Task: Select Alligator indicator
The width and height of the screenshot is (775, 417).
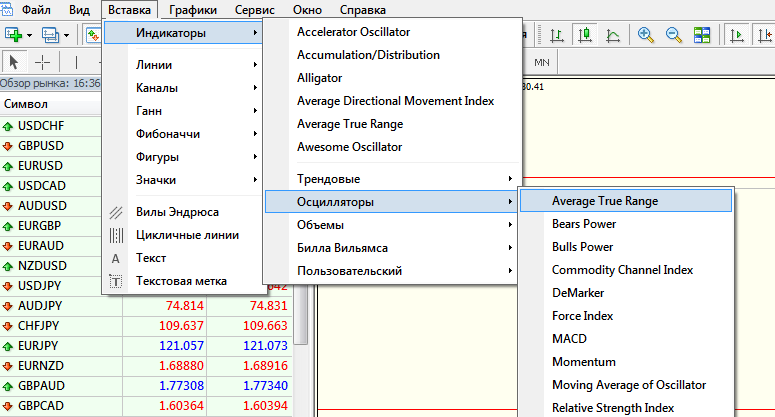Action: pos(319,78)
